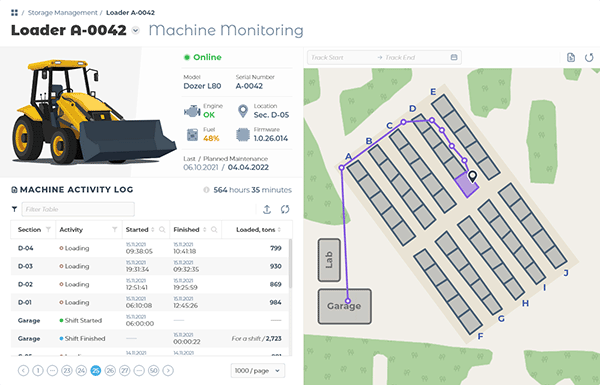Screen dimensions: 600x385
Task: Go to page 23
Action: point(67,370)
